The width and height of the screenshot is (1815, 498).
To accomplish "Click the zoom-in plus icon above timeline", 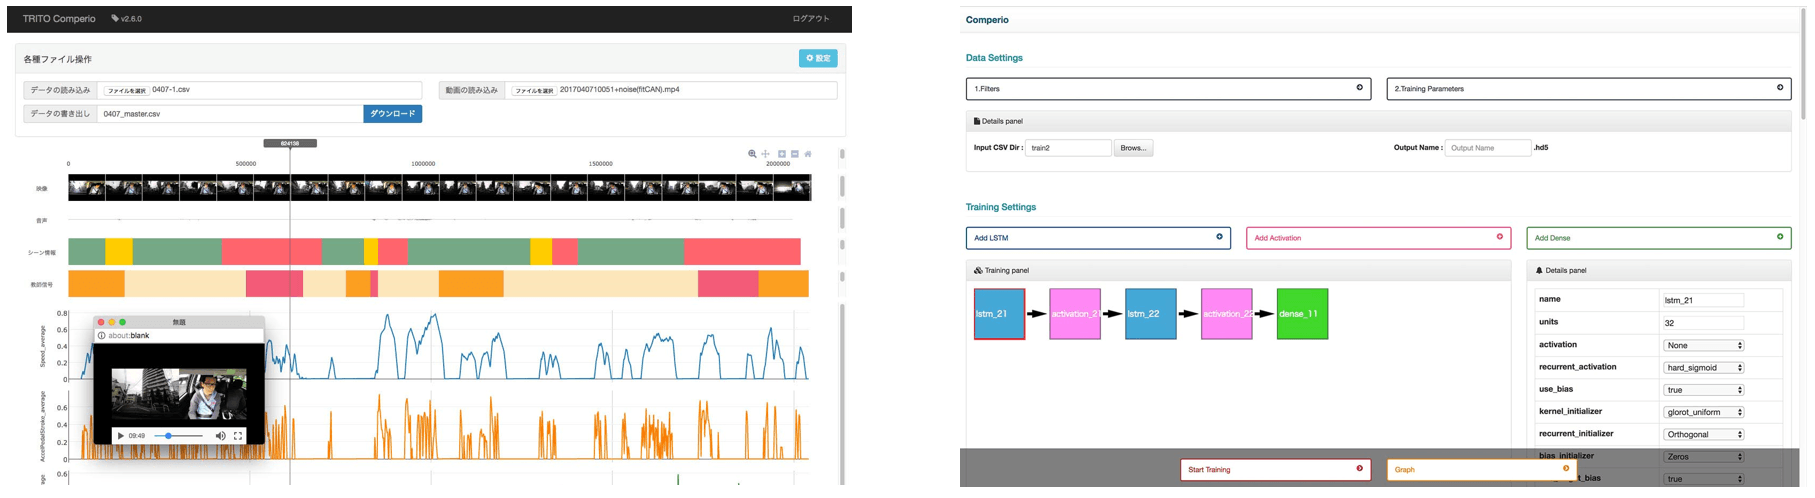I will click(782, 154).
